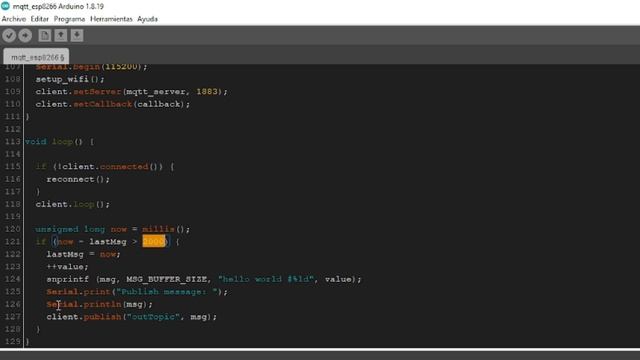Screen dimensions: 640x360
Task: Click 'publish' on line 127
Action: [x=102, y=317]
